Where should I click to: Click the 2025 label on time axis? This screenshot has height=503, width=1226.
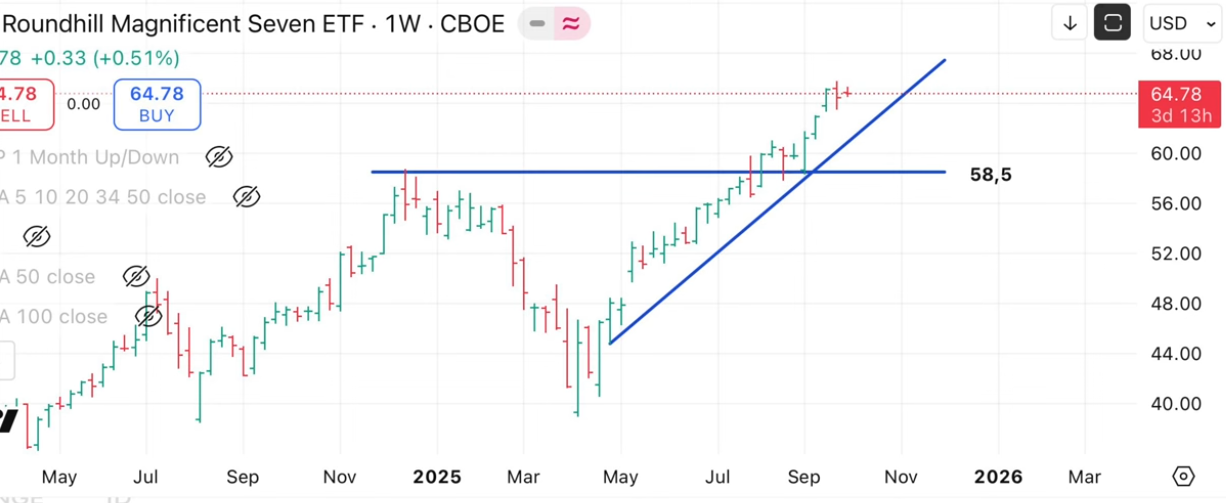[437, 477]
